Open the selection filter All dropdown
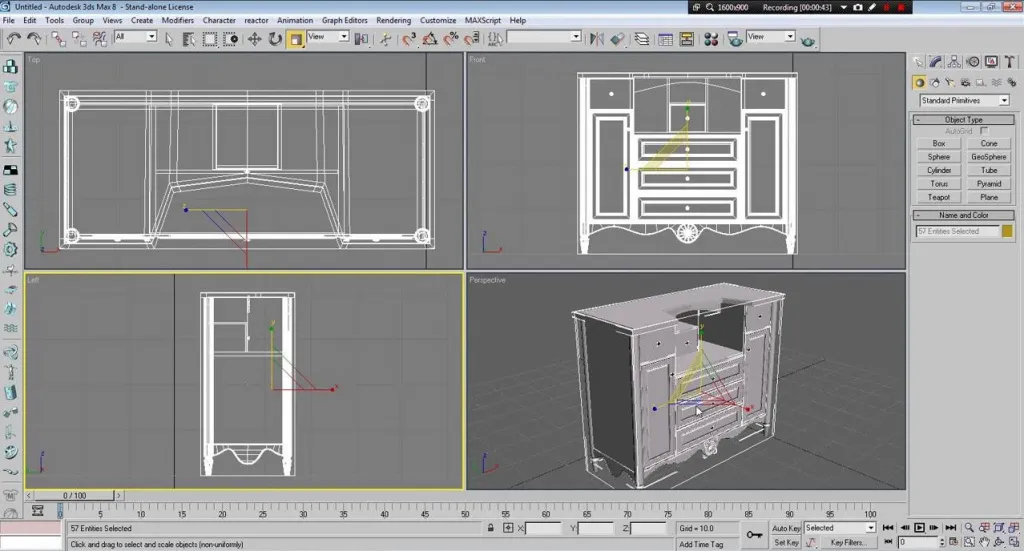 pyautogui.click(x=135, y=37)
